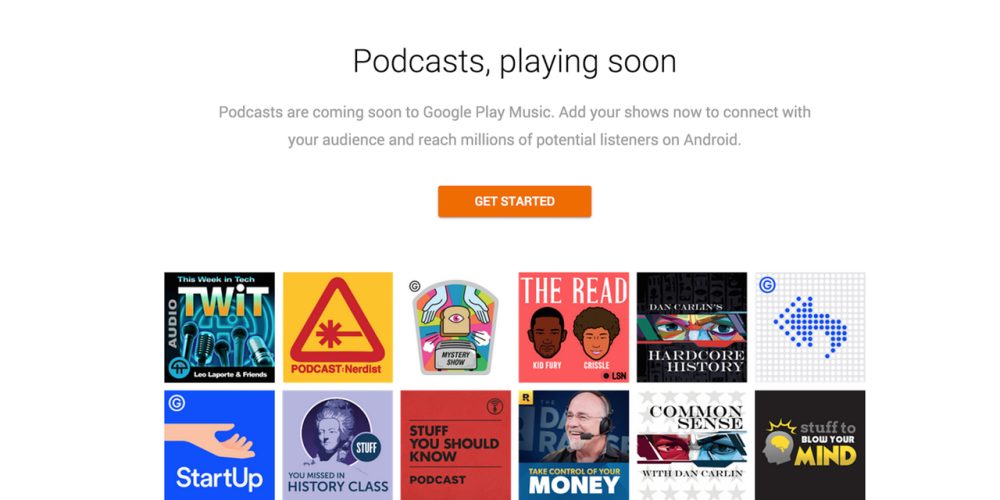The image size is (1000, 500).
Task: Click the round icon on Stuff You Should Know
Action: (x=492, y=406)
